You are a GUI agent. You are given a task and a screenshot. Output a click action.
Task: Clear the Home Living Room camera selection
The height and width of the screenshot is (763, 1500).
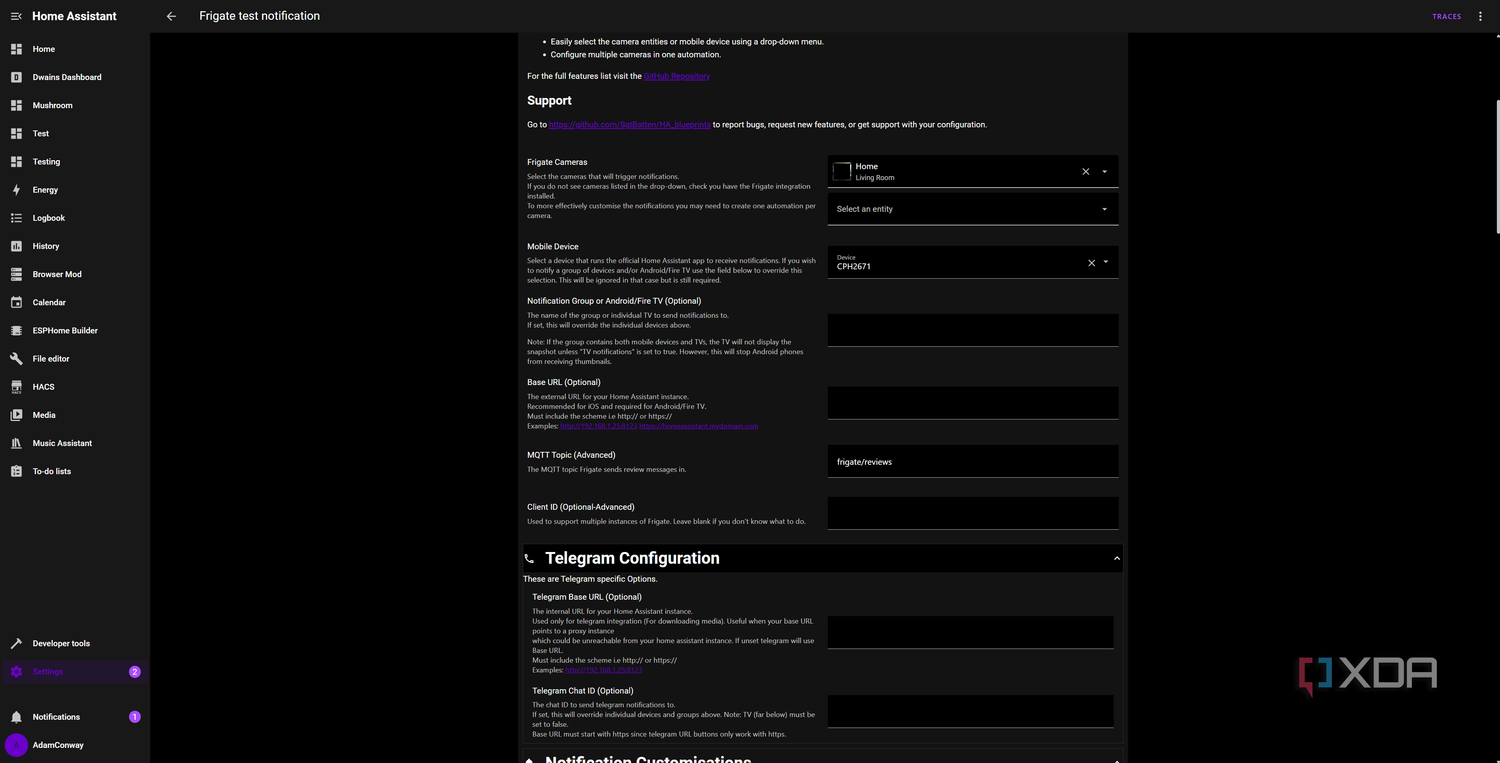1086,172
